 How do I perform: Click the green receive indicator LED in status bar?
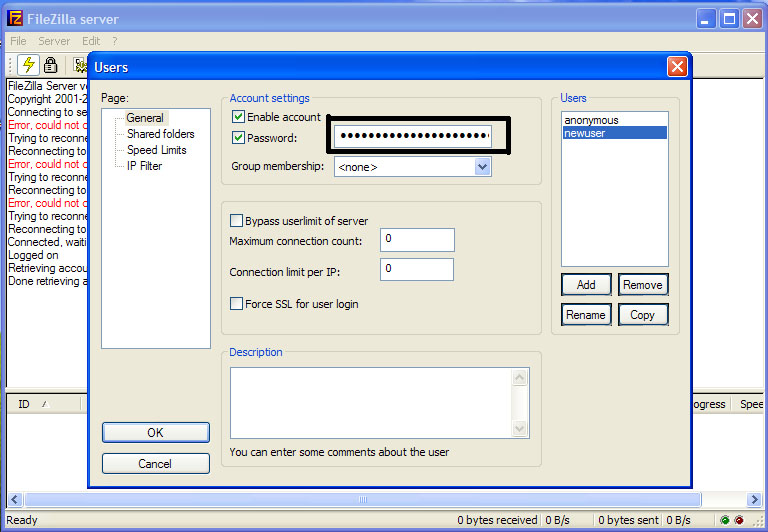pos(725,520)
